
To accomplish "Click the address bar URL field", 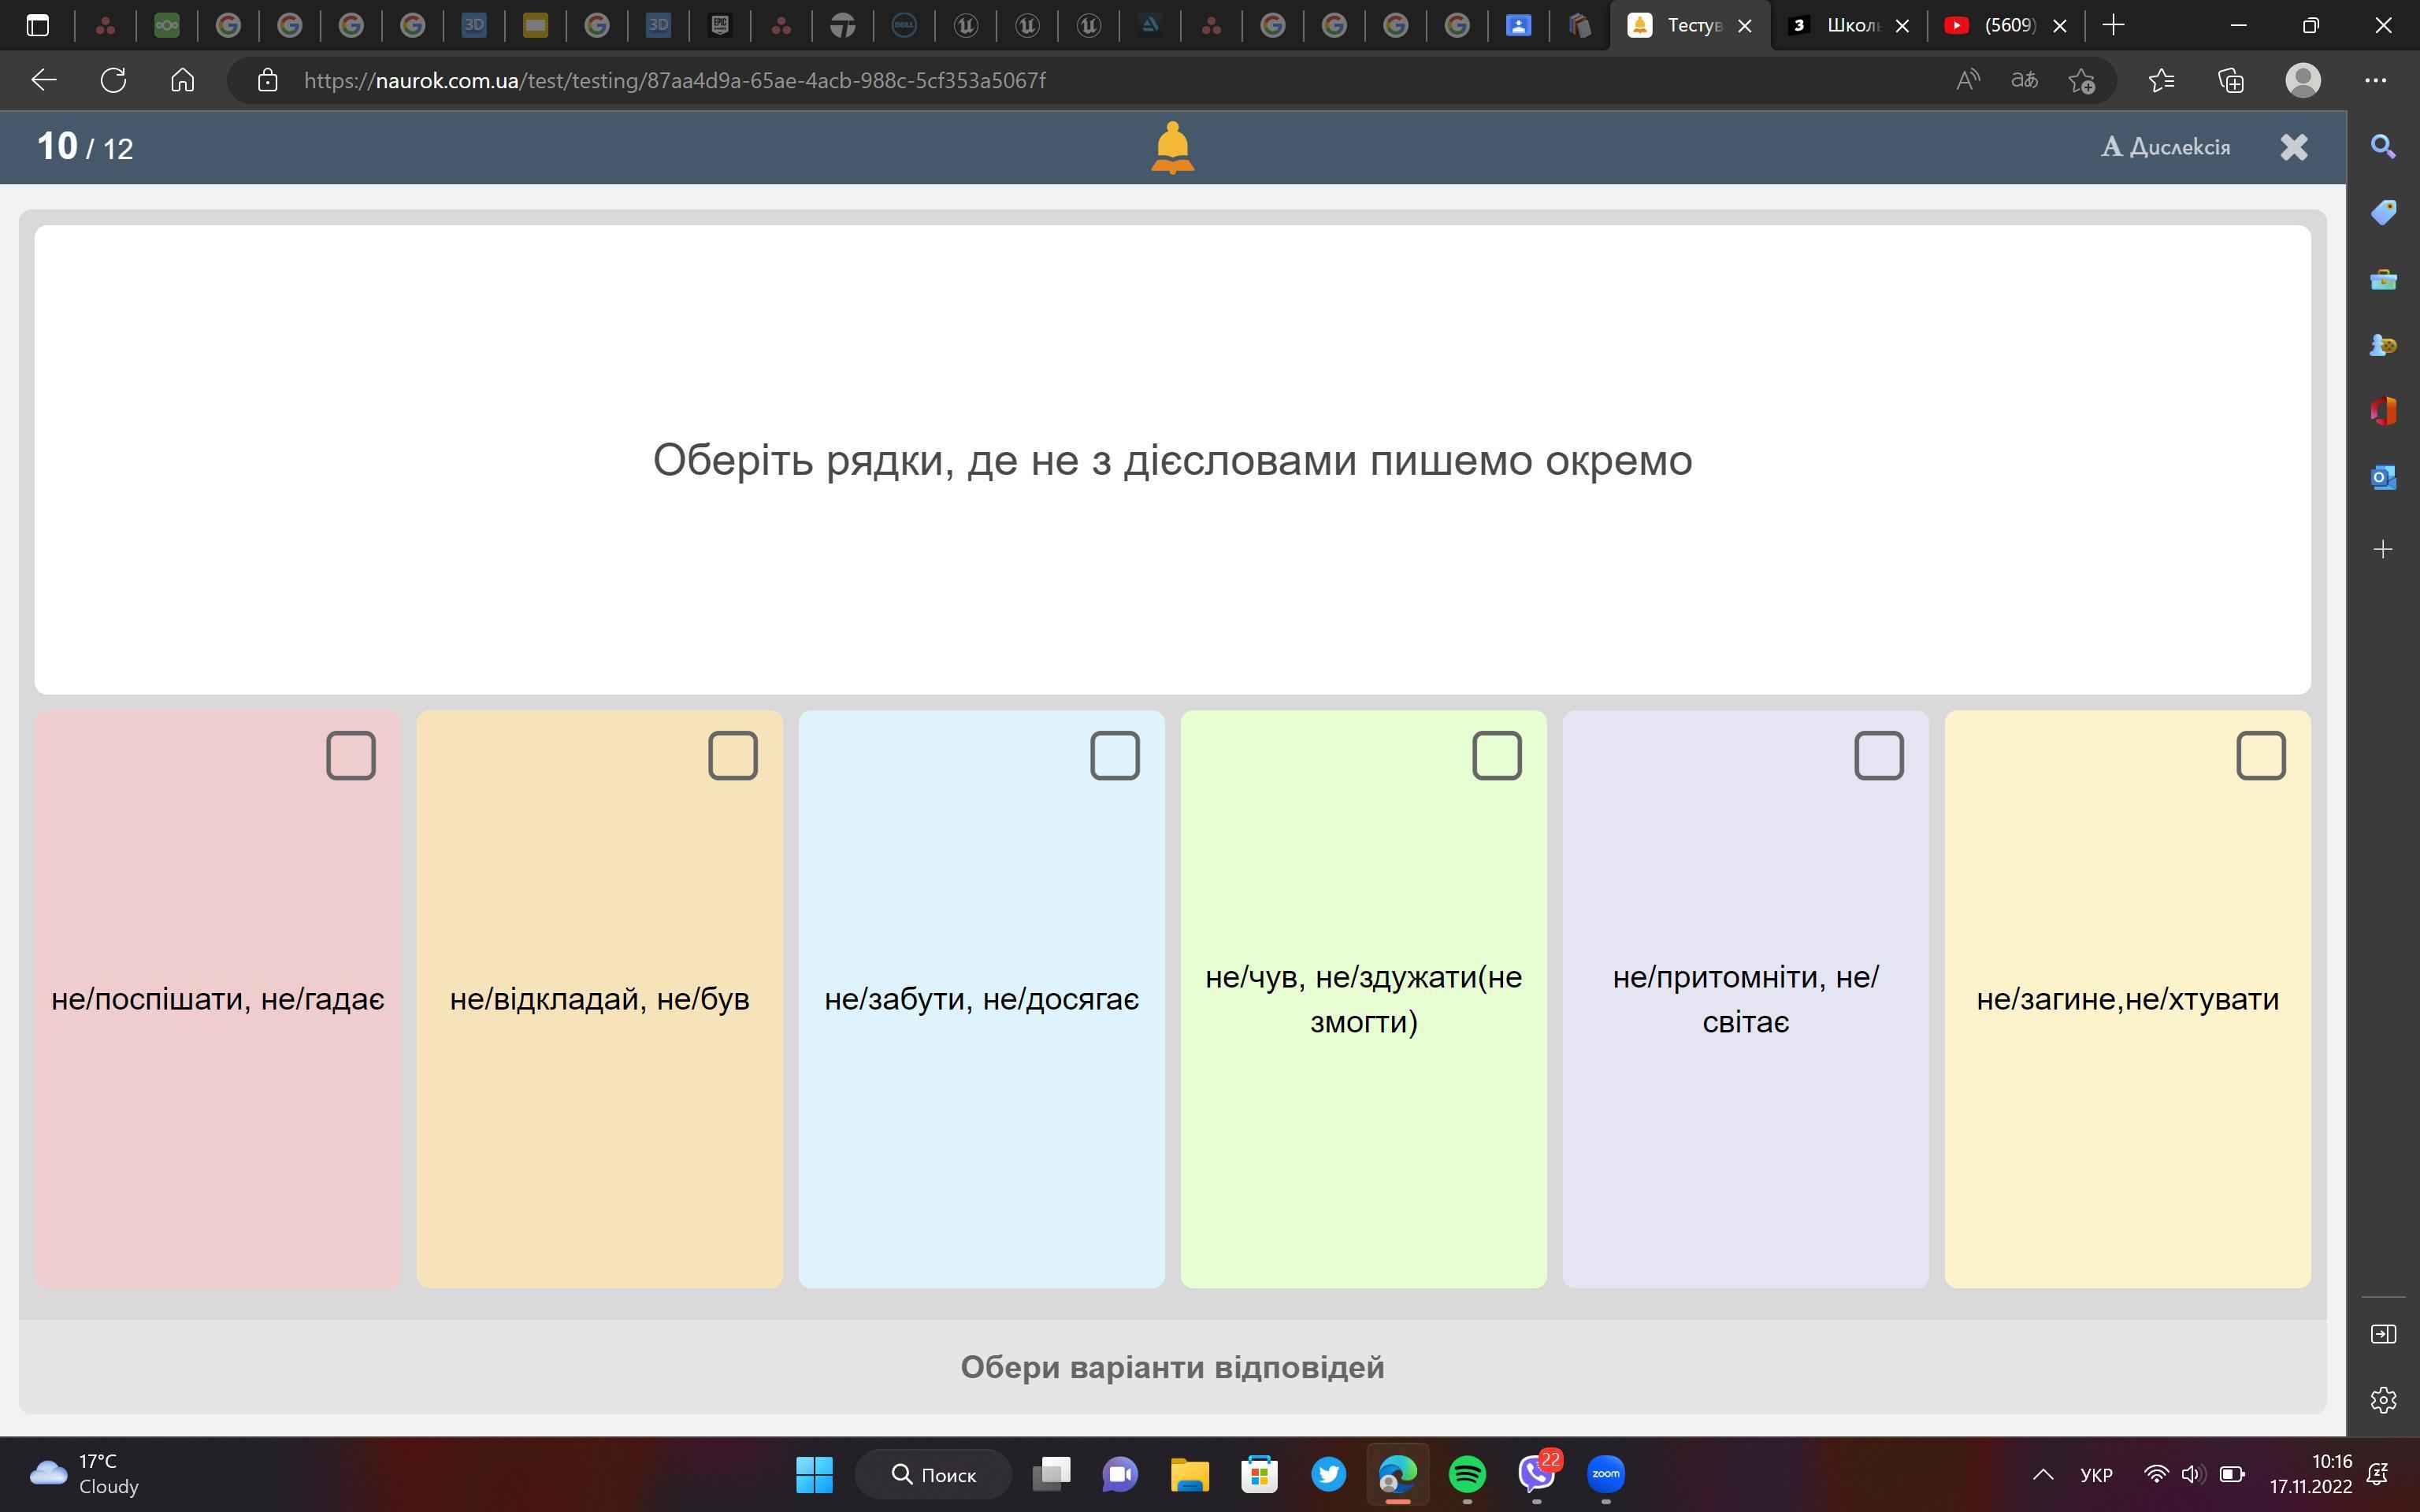I will pos(675,80).
